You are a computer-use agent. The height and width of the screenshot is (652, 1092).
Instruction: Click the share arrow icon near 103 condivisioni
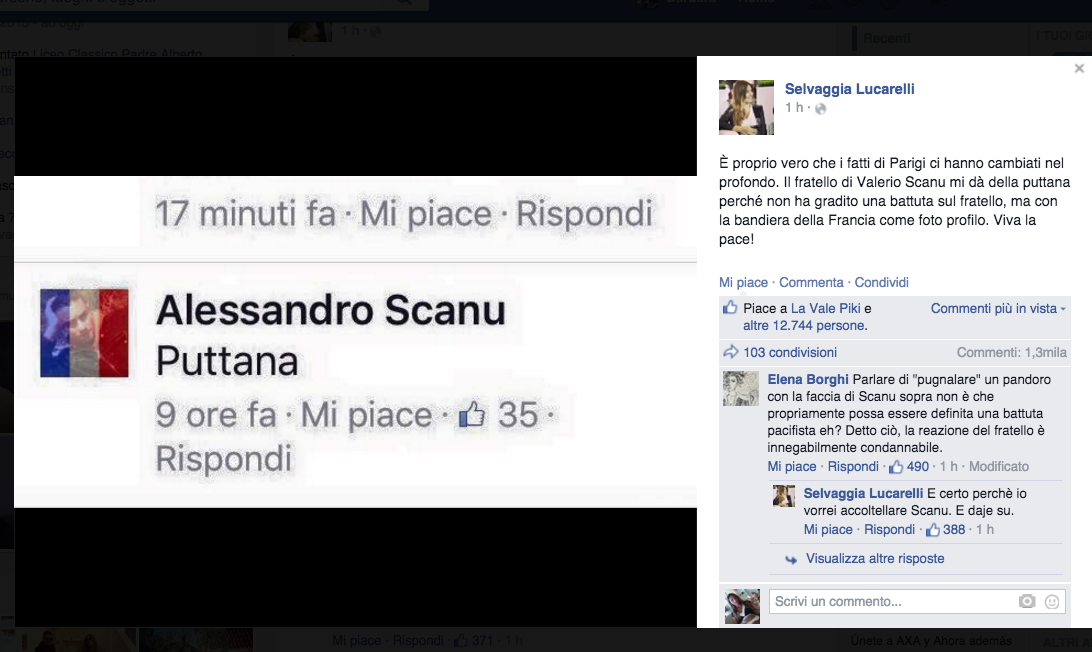click(x=731, y=352)
